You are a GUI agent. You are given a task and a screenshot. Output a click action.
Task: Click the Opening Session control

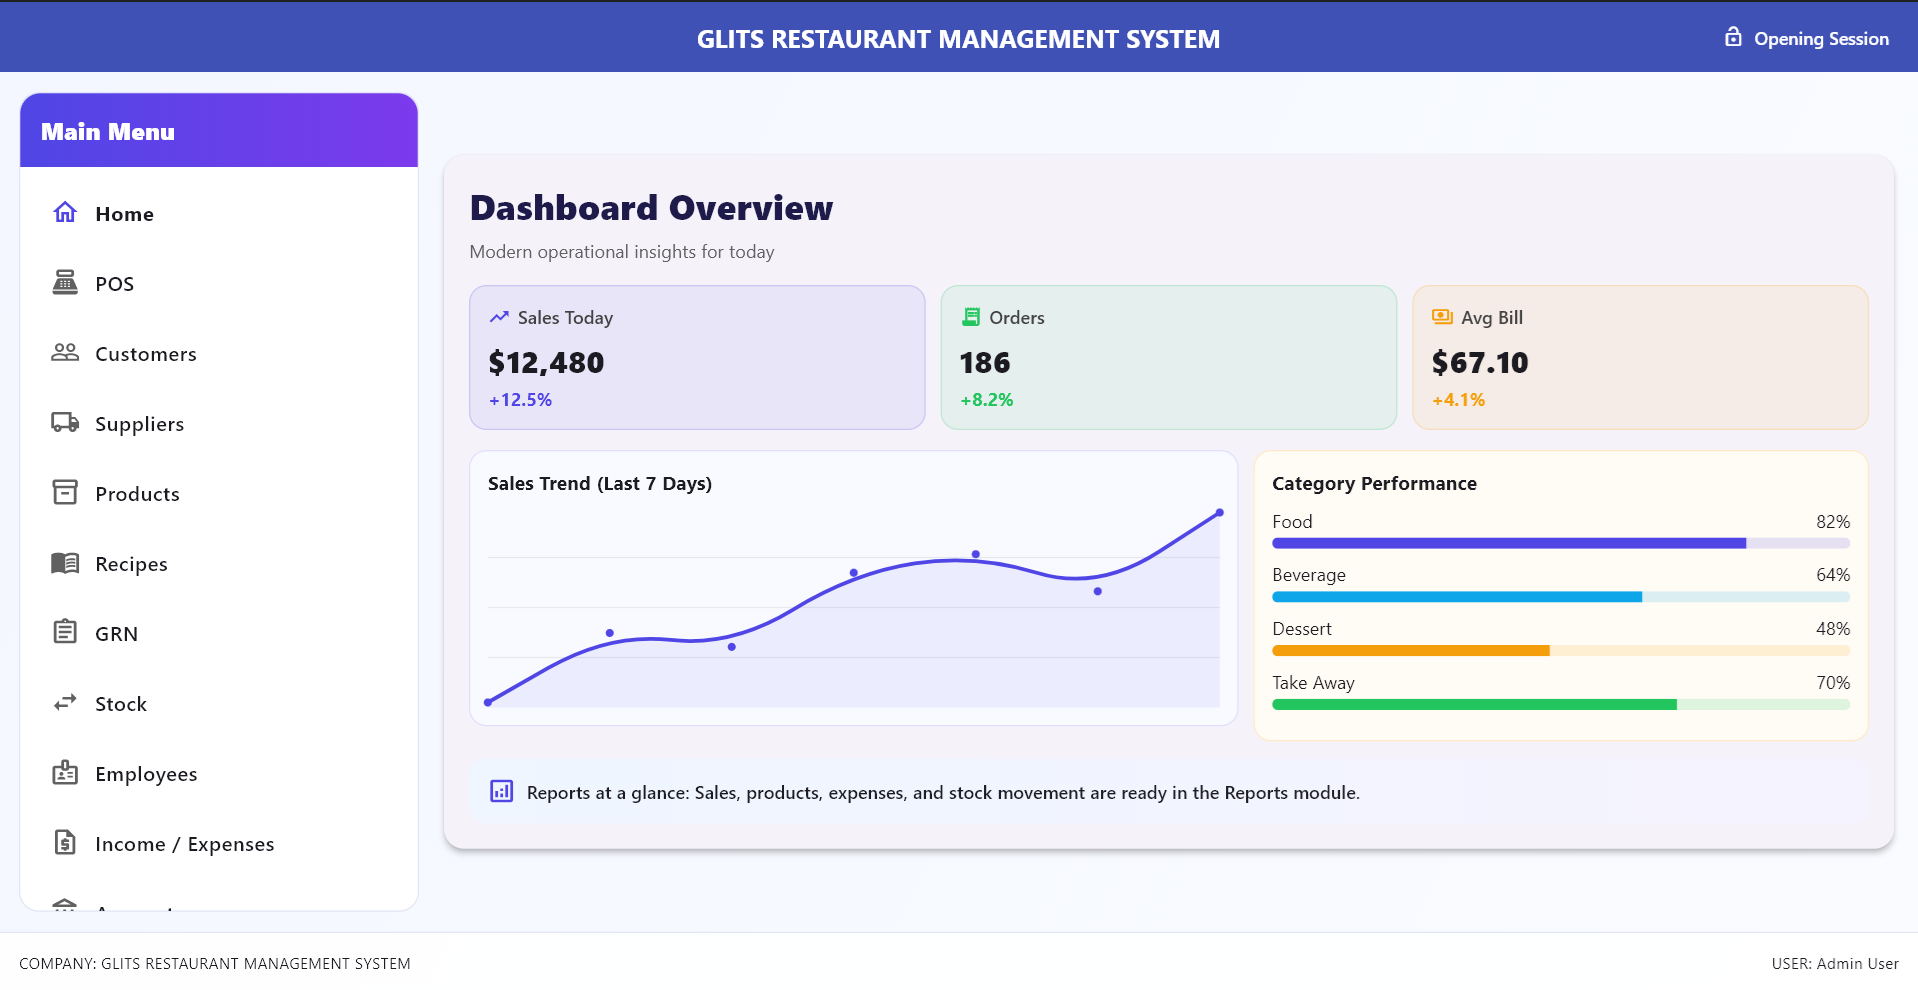[1821, 39]
